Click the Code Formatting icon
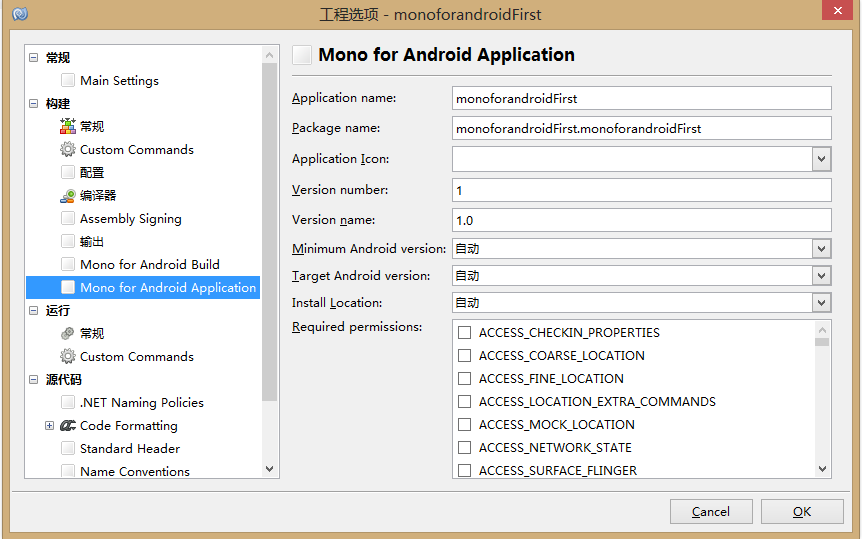Screen dimensions: 862x539 click(68, 426)
